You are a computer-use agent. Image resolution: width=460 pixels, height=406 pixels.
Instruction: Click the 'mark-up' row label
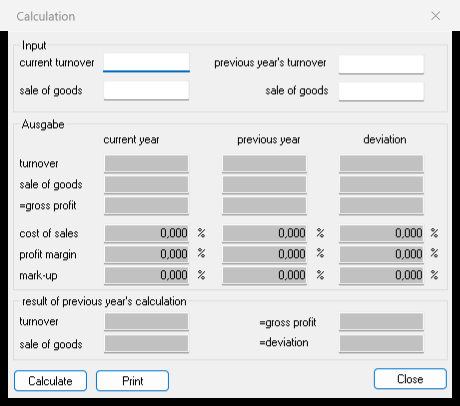click(x=38, y=276)
